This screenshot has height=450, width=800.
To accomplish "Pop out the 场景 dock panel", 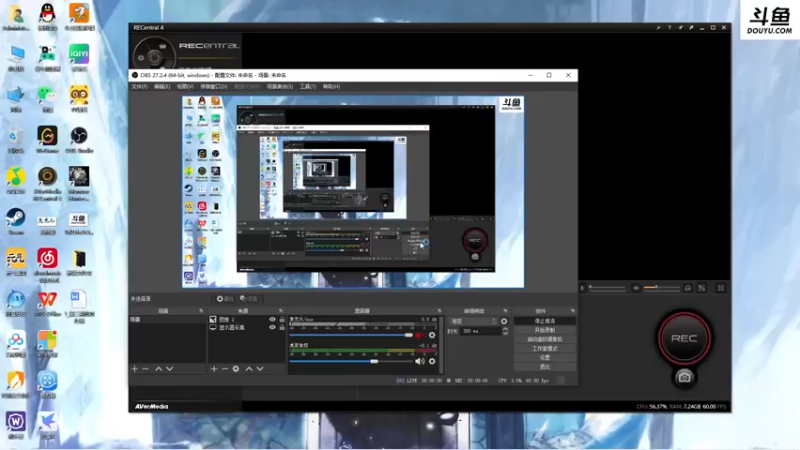I will tap(201, 311).
